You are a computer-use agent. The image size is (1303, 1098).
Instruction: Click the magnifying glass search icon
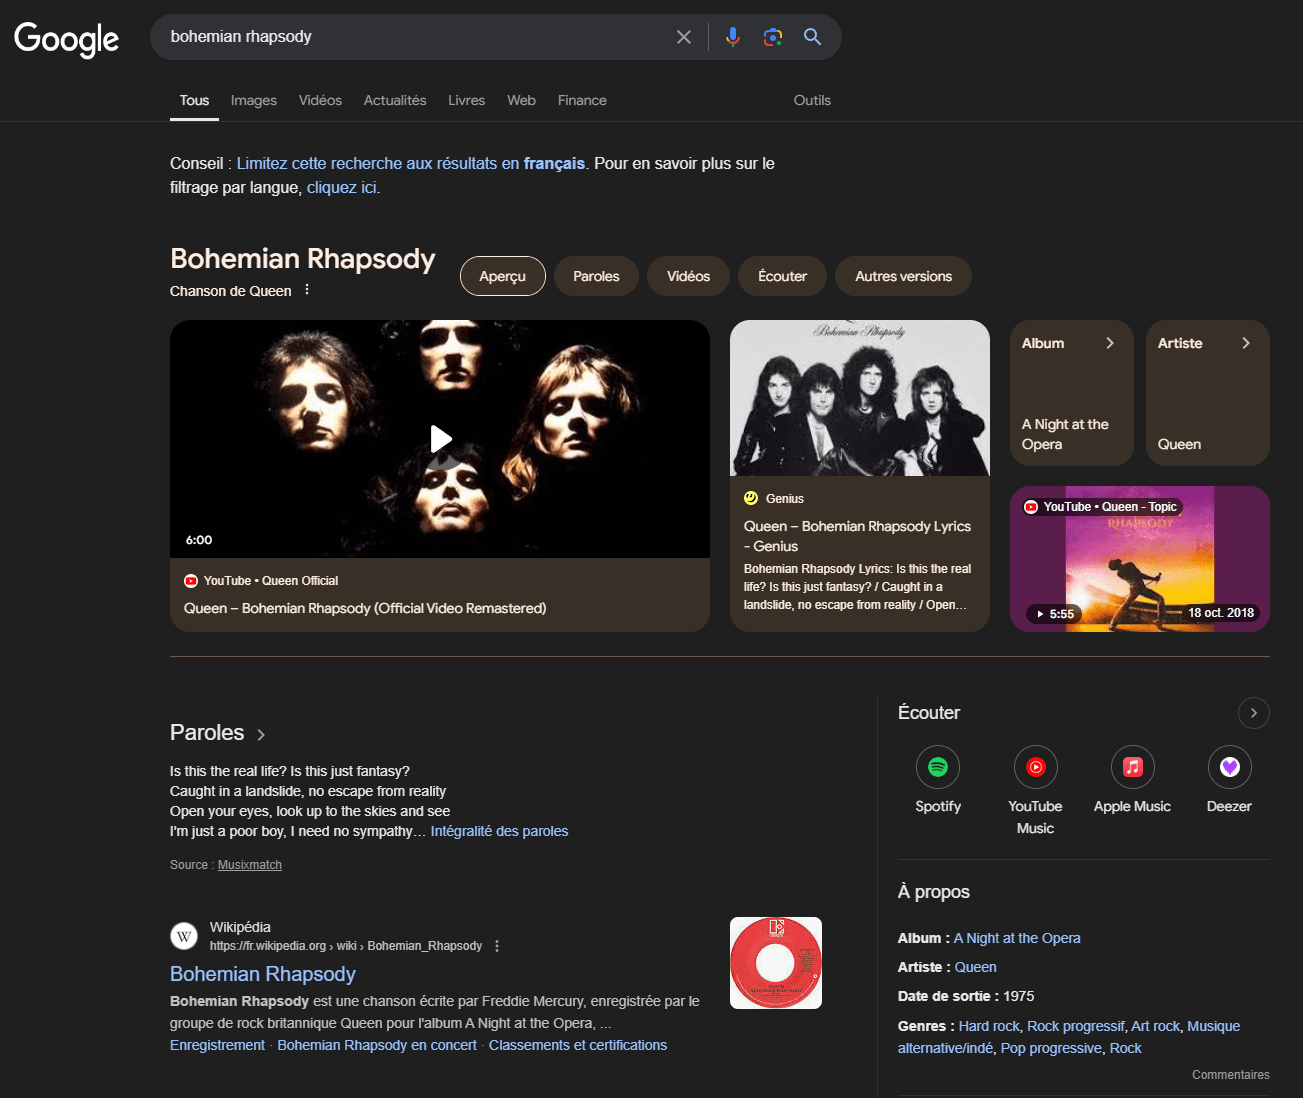pos(813,37)
